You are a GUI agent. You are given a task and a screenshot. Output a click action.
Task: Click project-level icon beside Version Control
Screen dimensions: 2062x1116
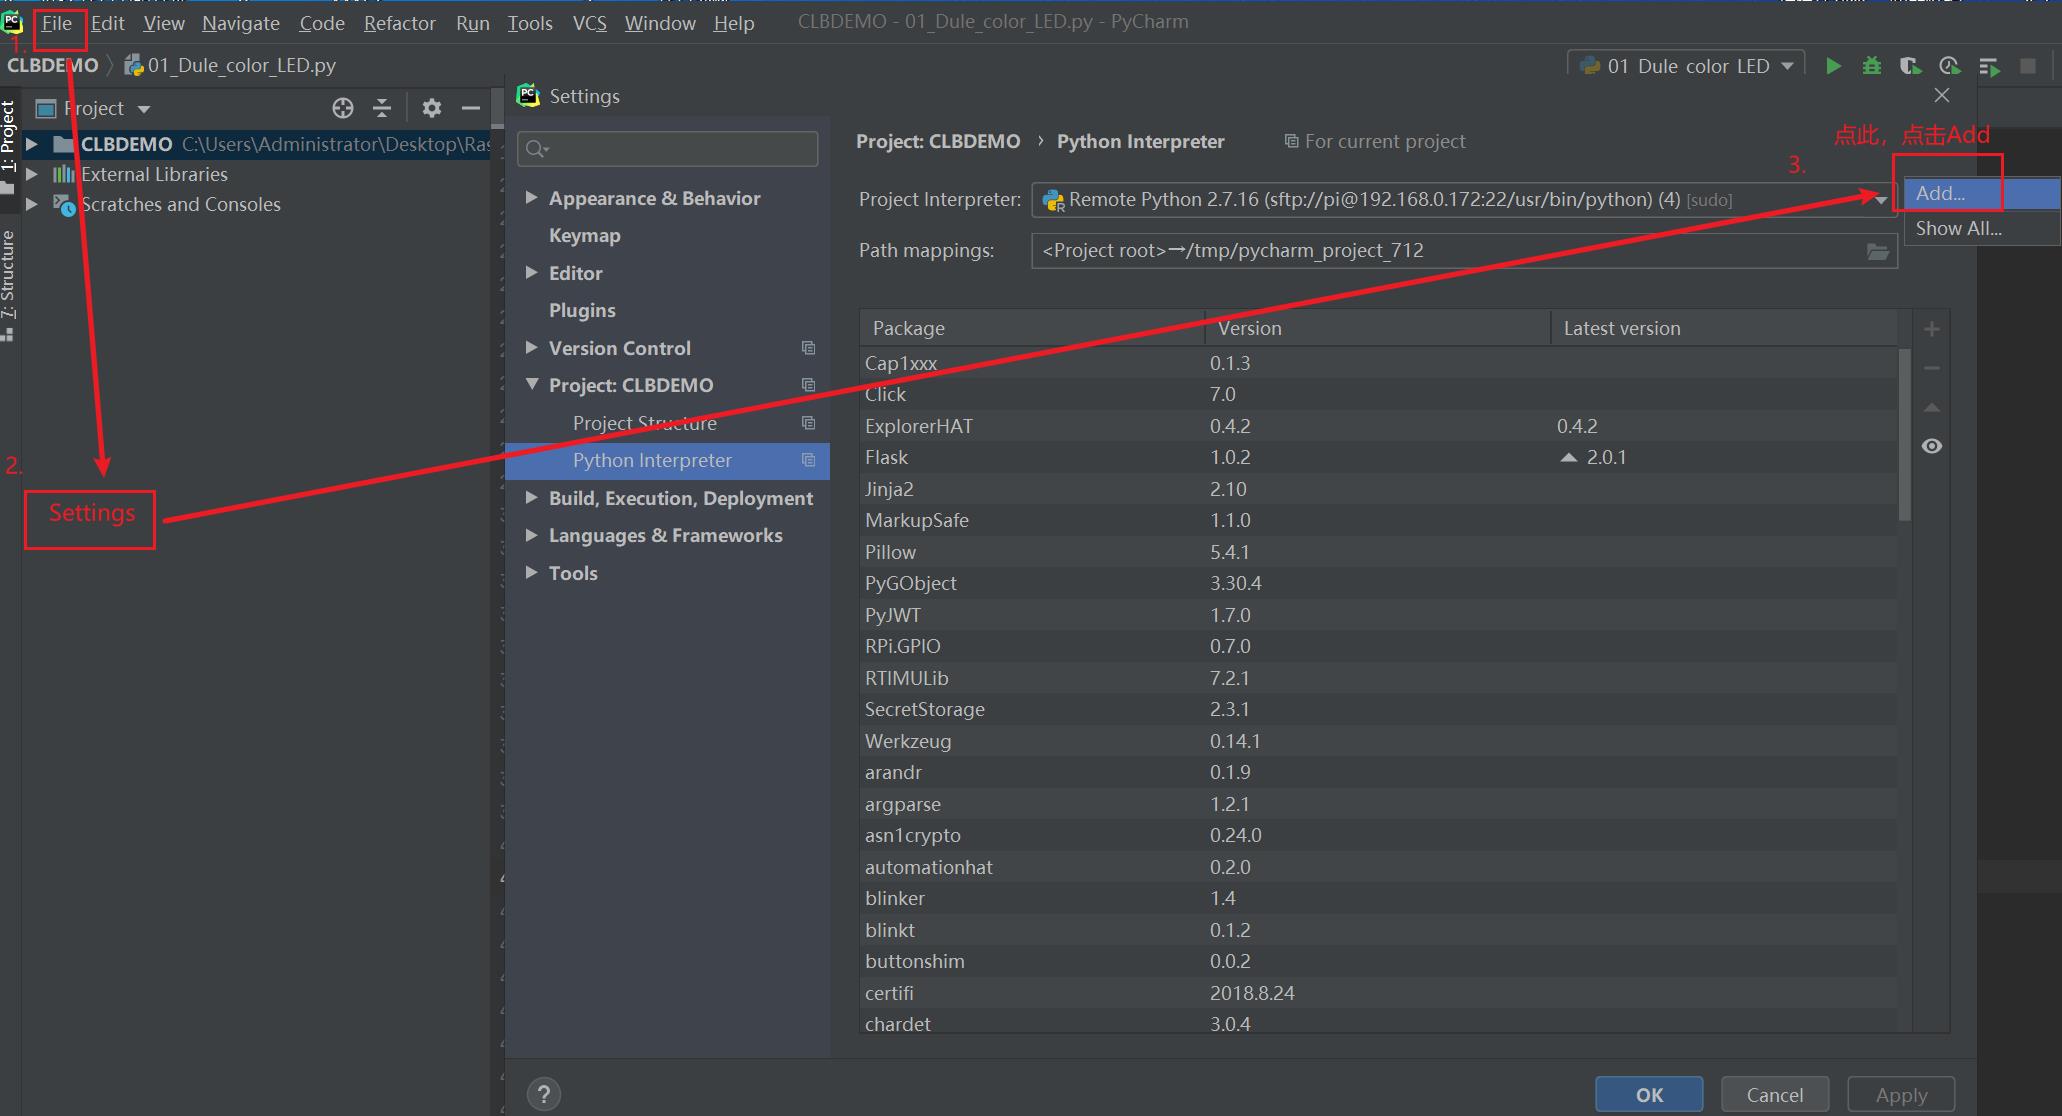808,348
